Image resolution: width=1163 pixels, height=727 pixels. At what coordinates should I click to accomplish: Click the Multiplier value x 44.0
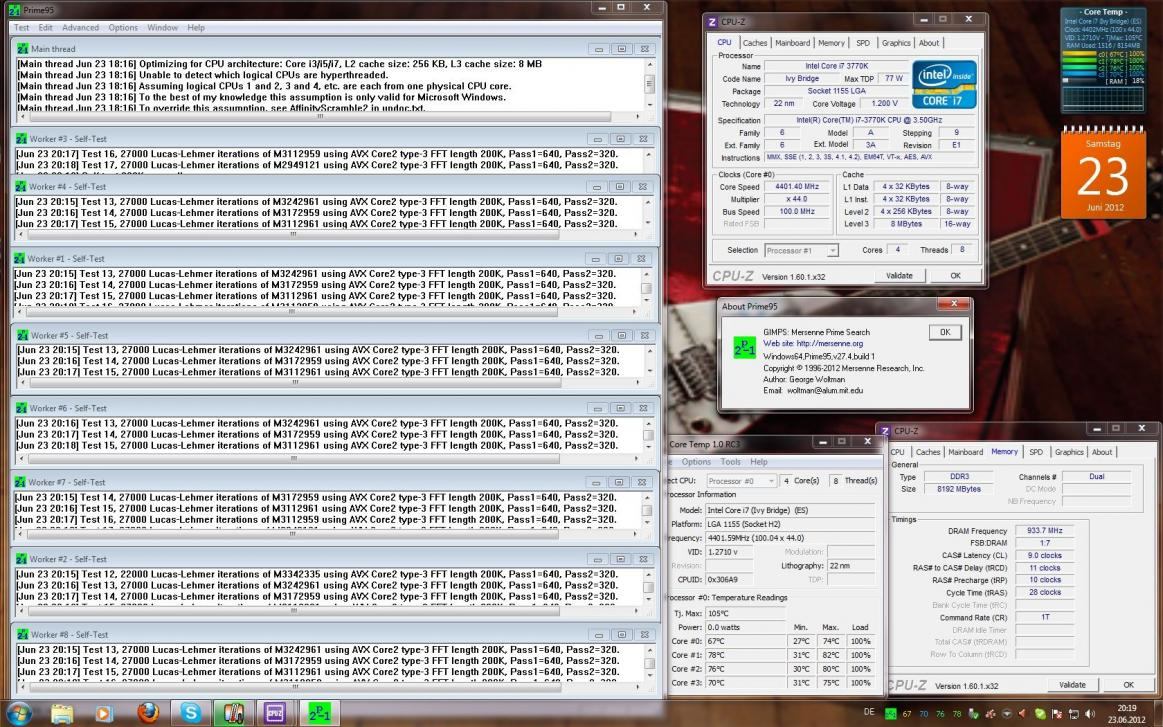click(x=797, y=199)
